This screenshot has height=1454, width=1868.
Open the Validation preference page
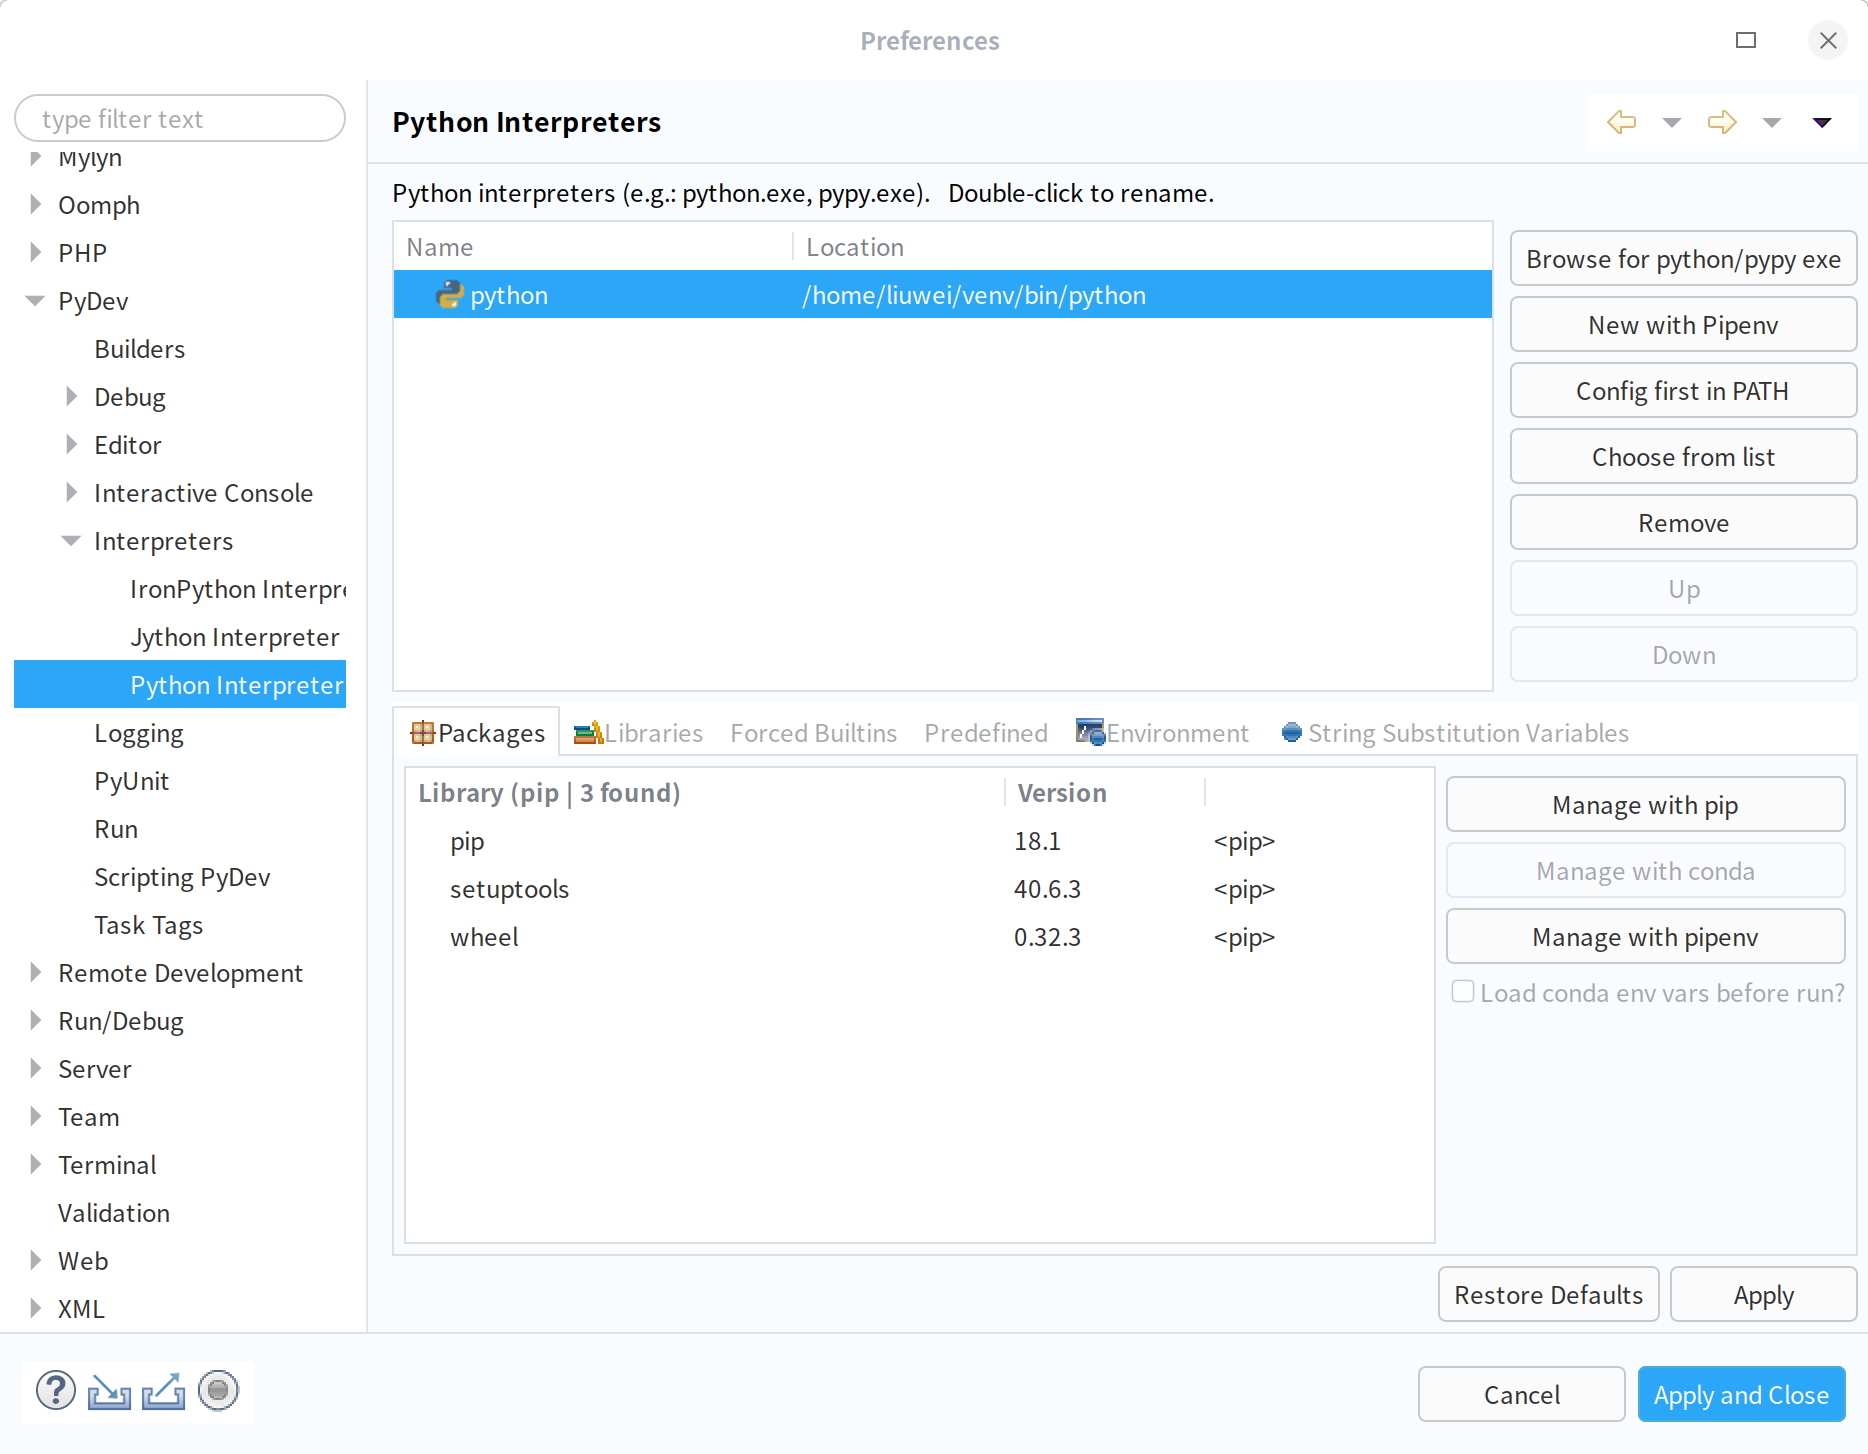pyautogui.click(x=114, y=1213)
